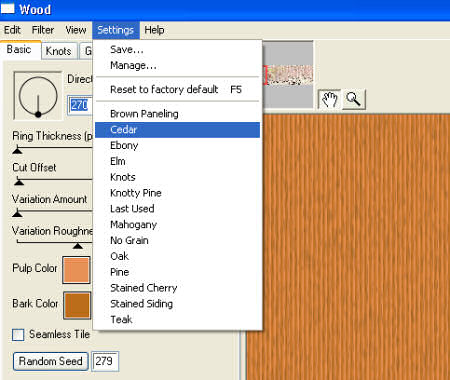
Task: Pick the Cedar preset
Action: pyautogui.click(x=177, y=130)
